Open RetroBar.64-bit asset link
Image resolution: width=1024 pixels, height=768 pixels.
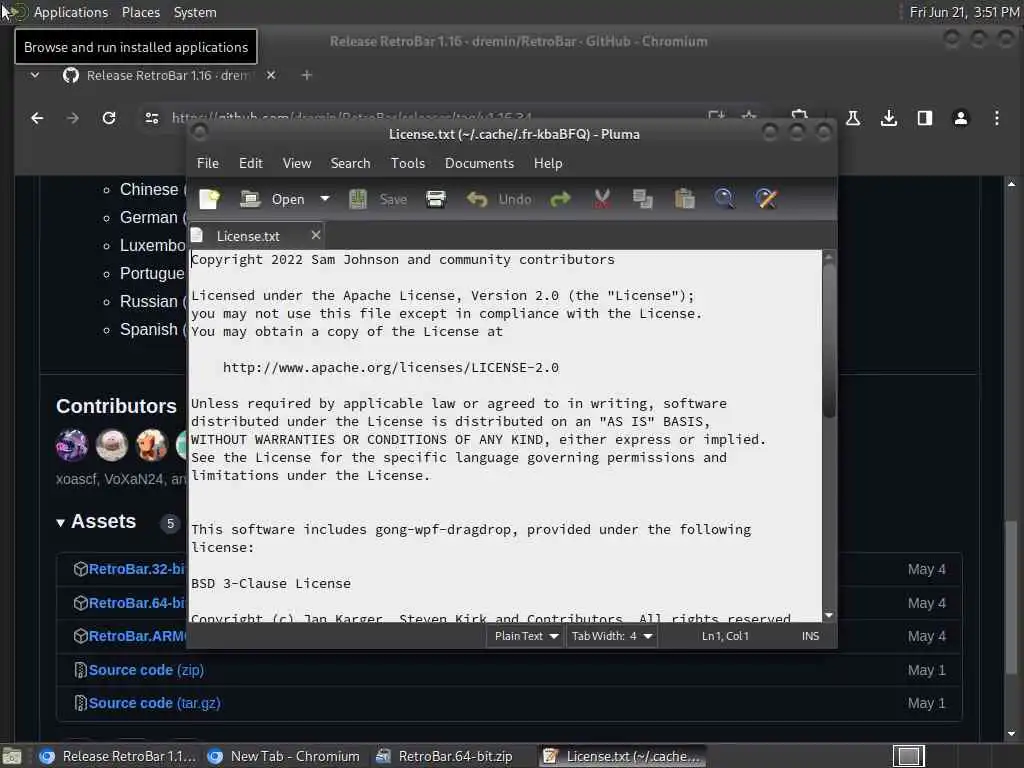click(x=136, y=603)
